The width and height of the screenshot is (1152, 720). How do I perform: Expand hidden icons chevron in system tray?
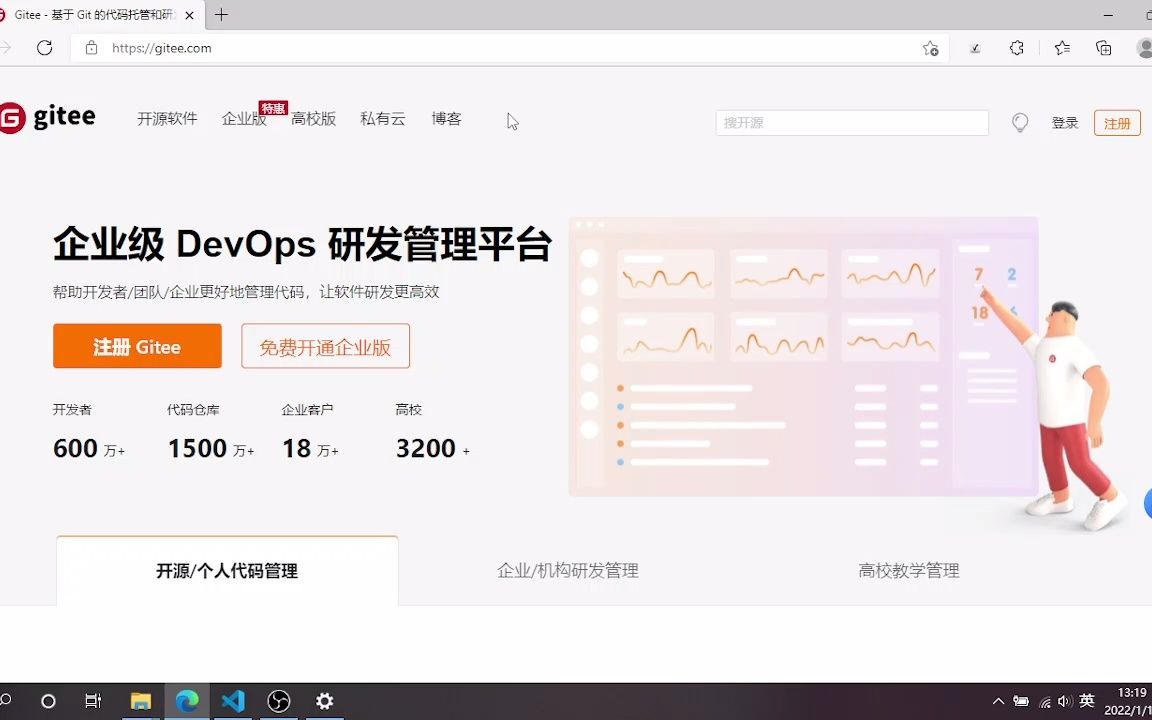point(999,701)
